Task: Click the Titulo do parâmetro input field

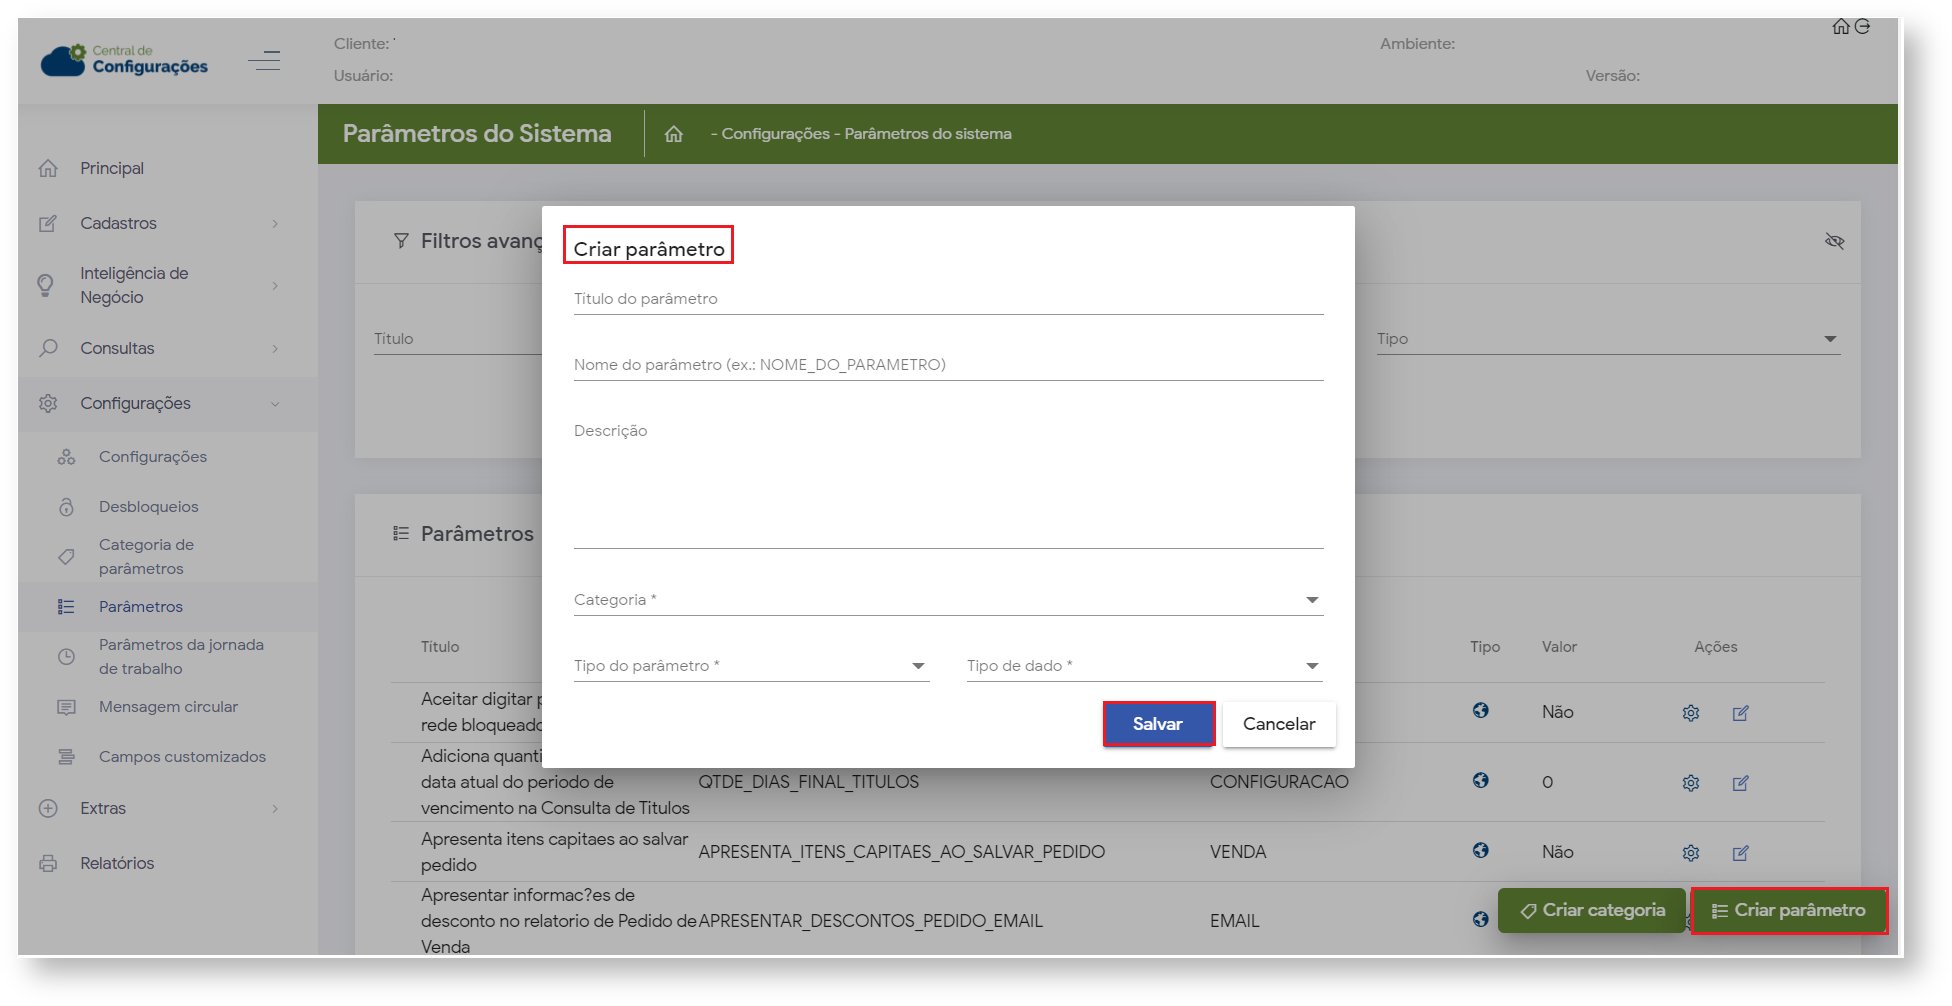Action: pos(947,299)
